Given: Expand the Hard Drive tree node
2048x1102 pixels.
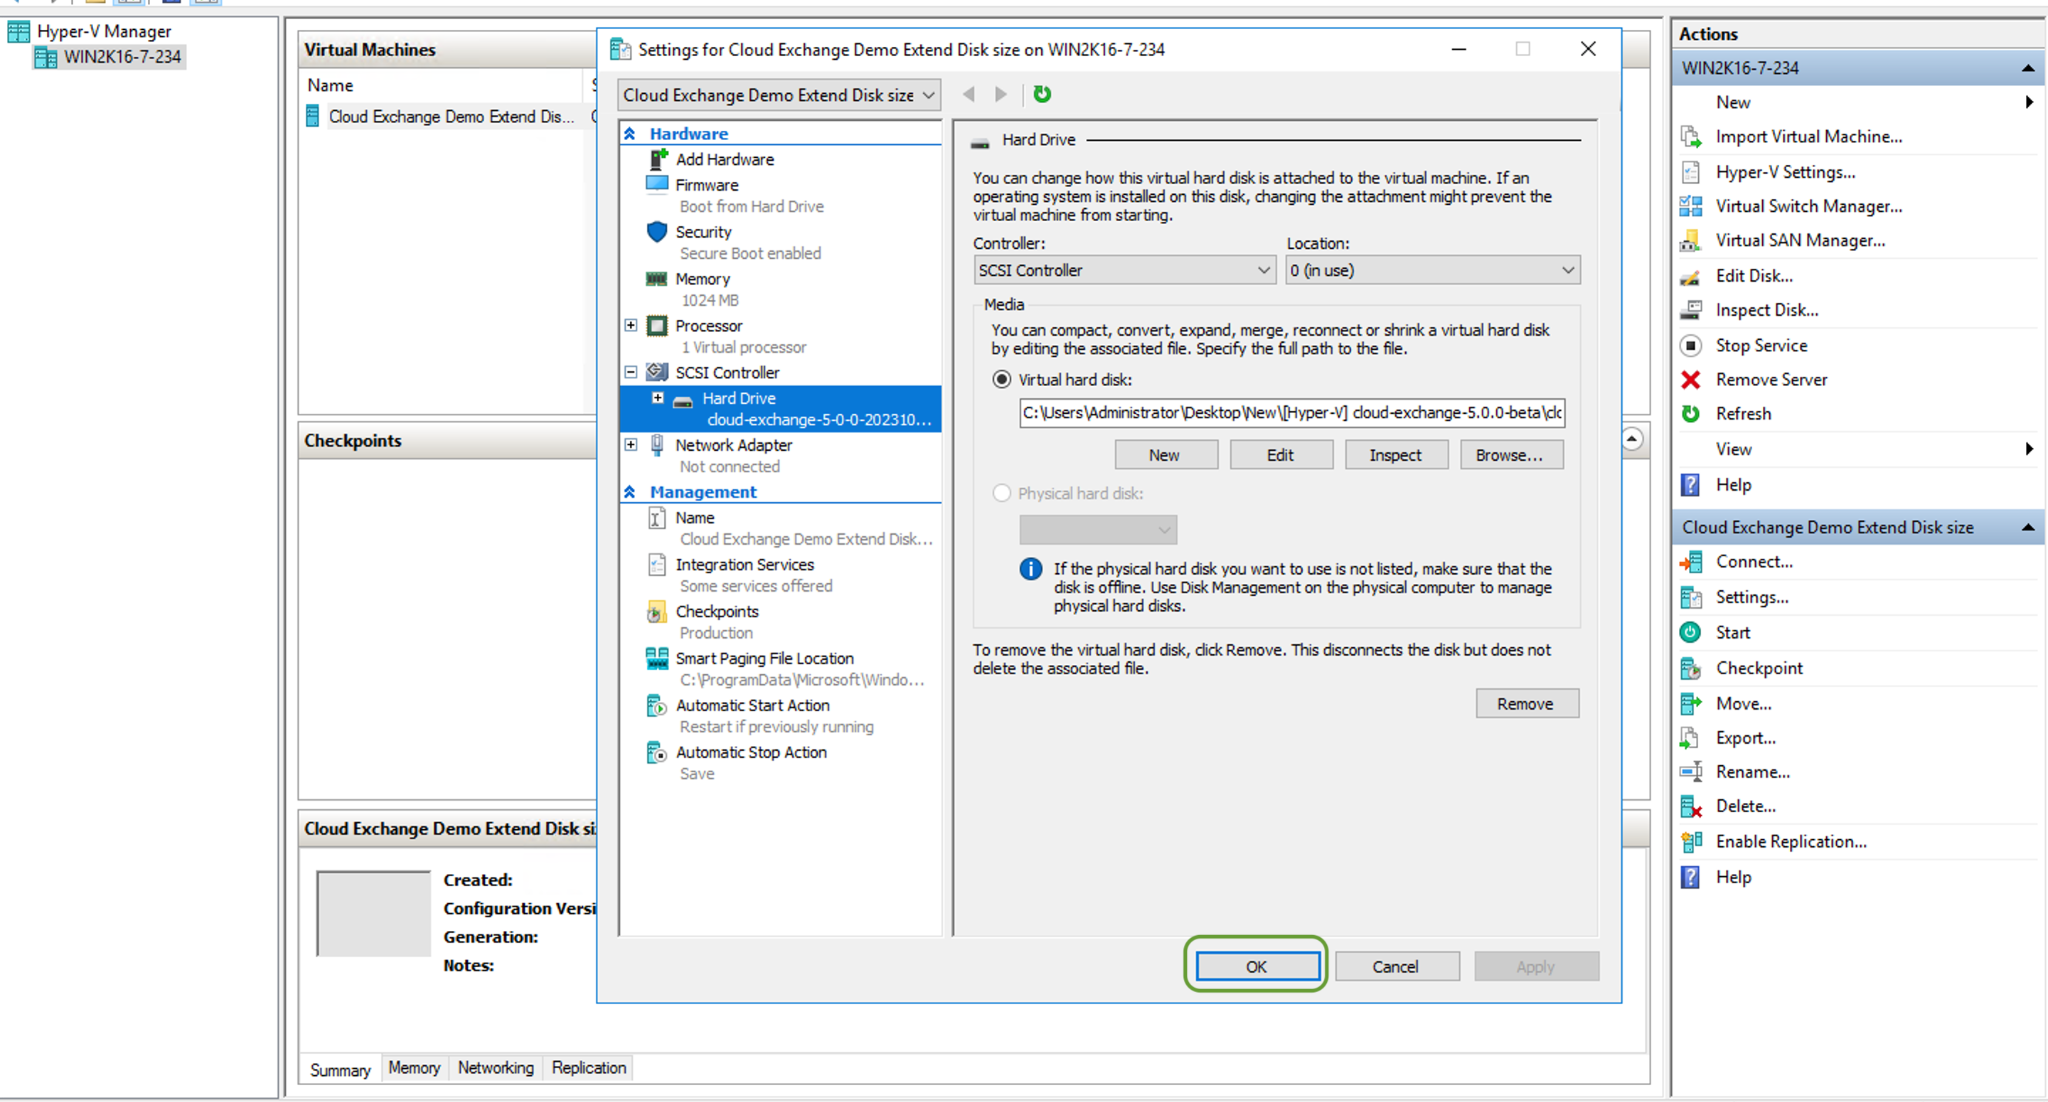Looking at the screenshot, I should (x=657, y=398).
